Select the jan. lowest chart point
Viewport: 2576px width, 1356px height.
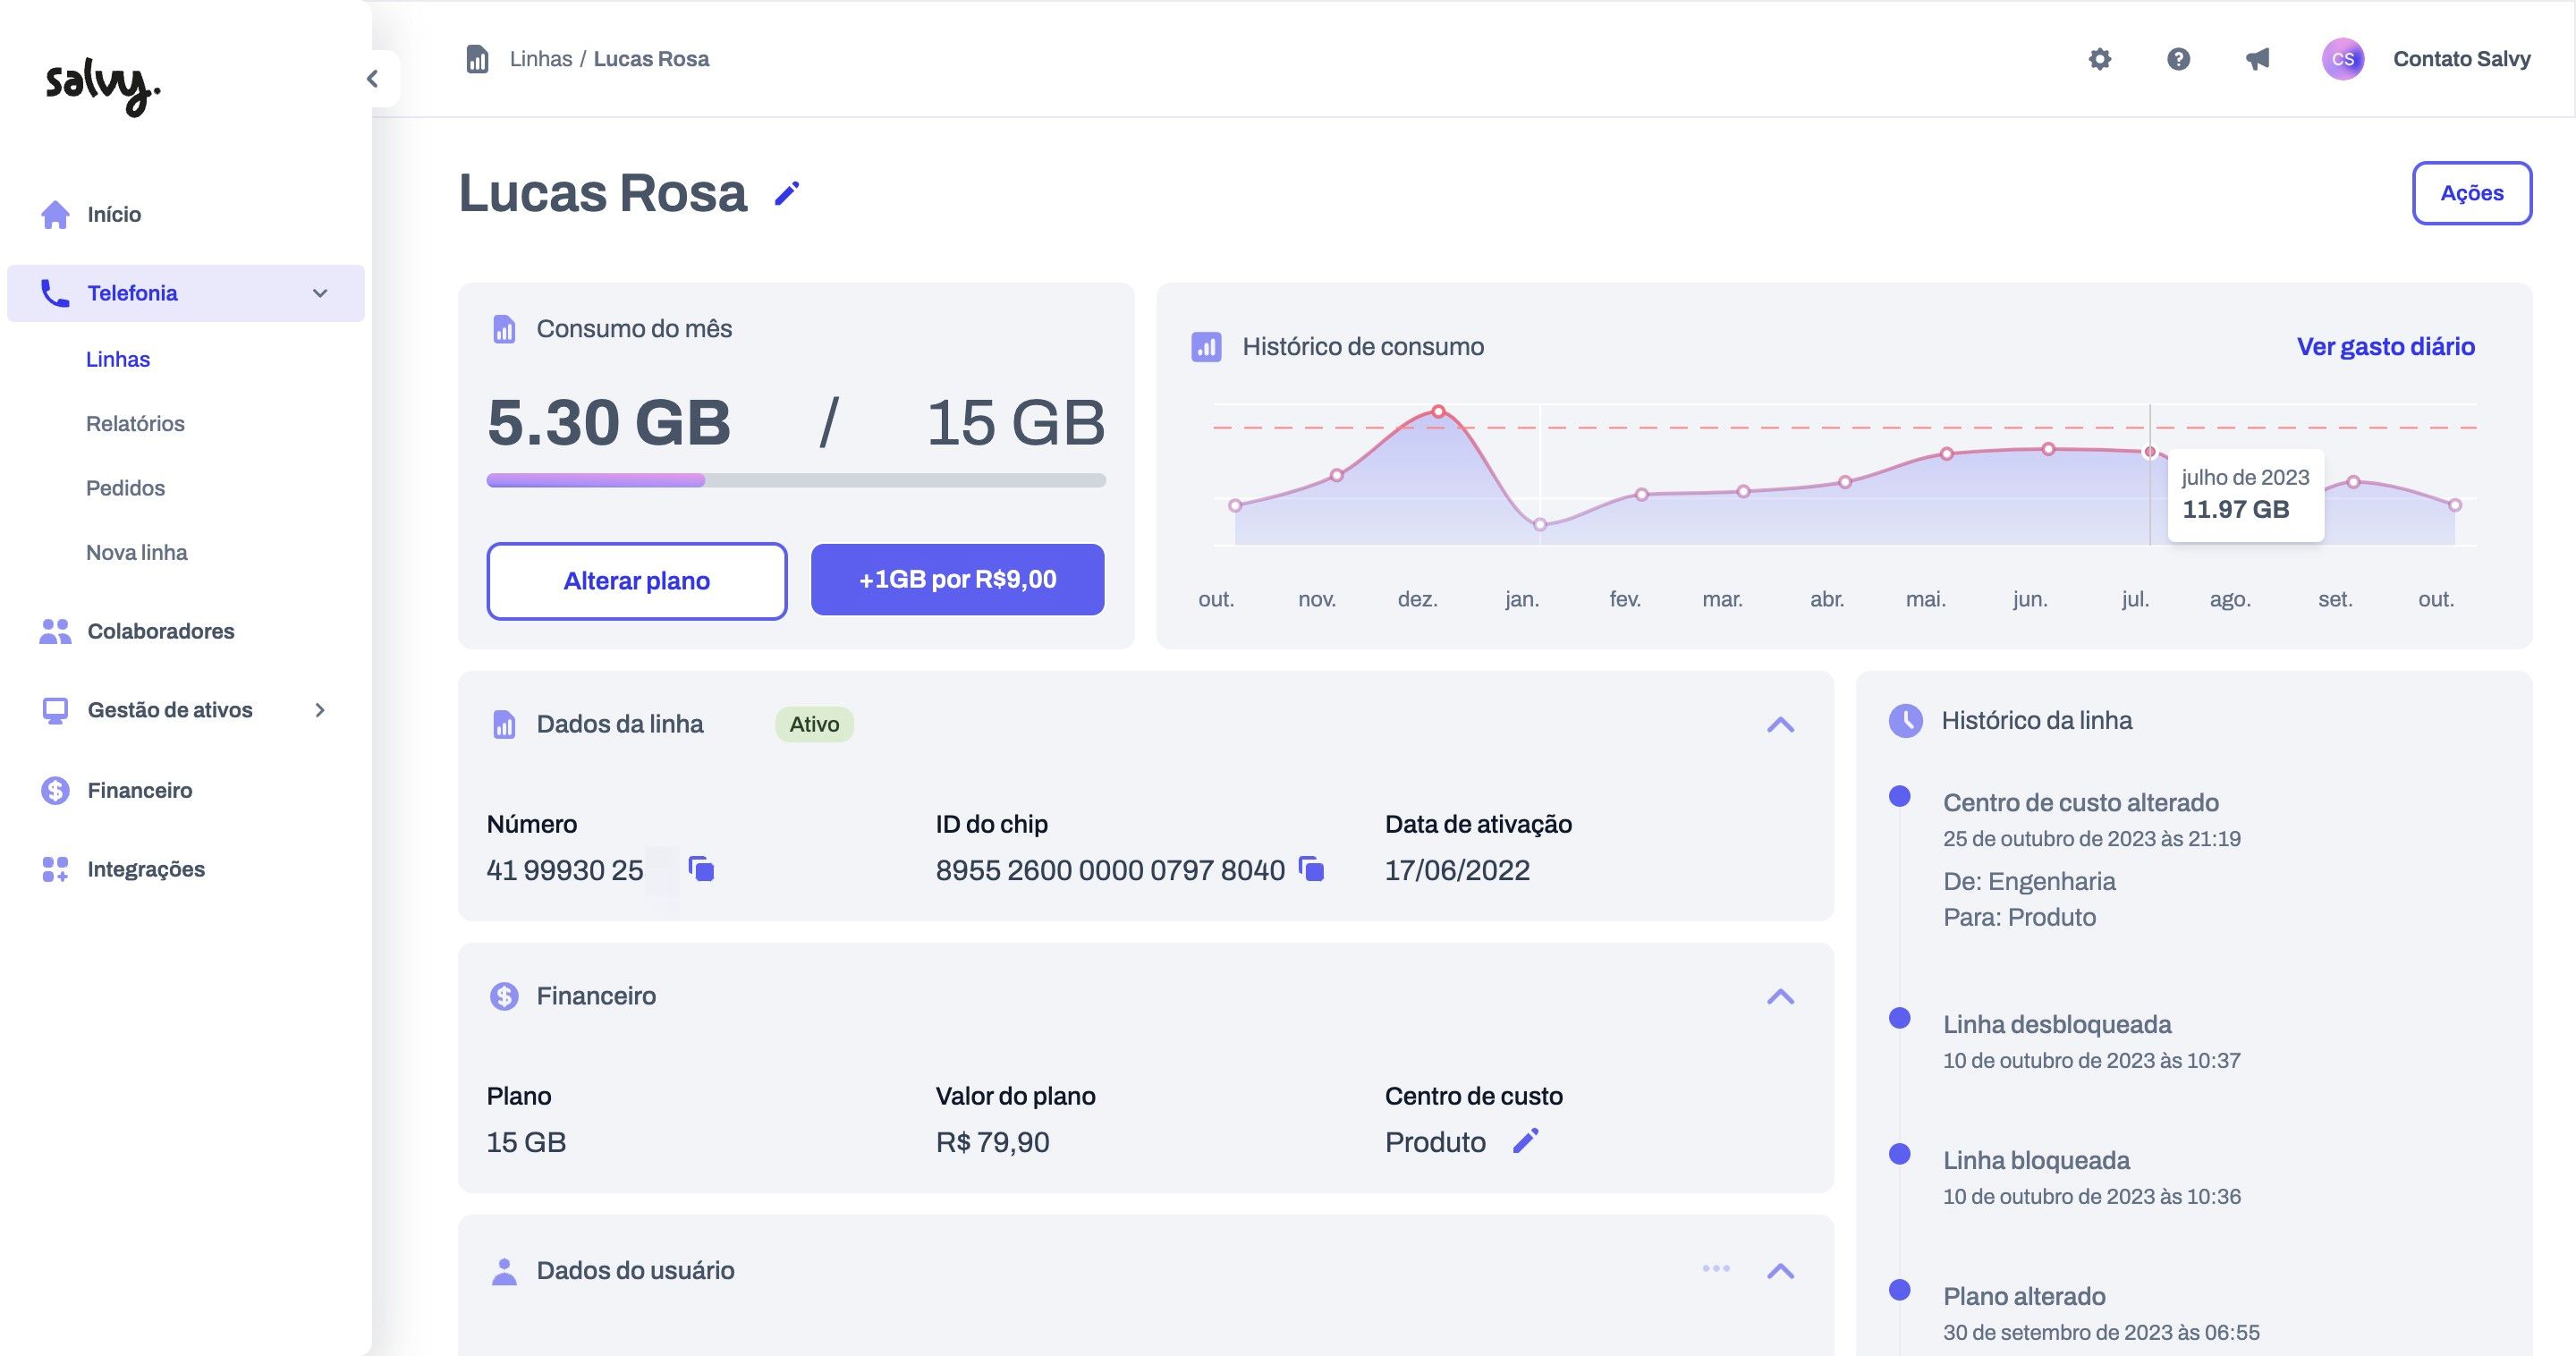point(1540,525)
